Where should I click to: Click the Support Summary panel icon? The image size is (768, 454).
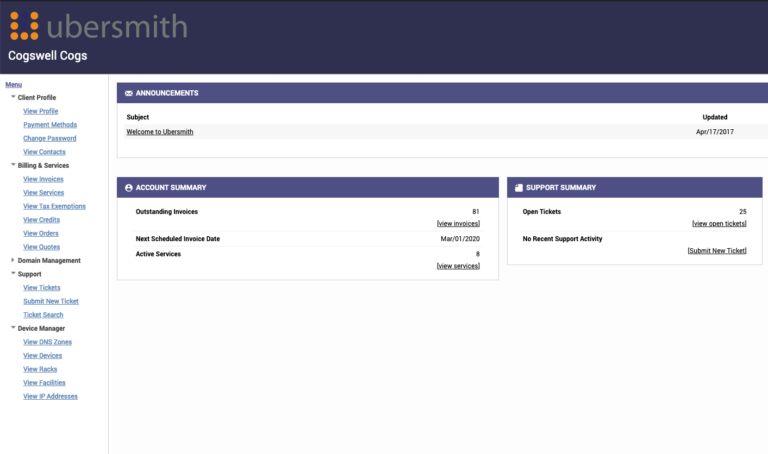[519, 187]
